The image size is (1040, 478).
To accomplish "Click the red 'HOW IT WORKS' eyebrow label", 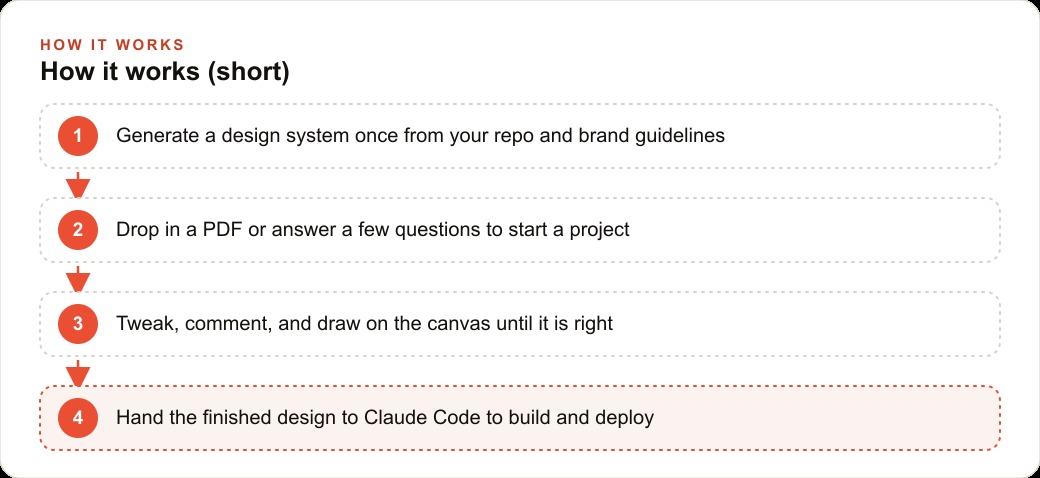I will coord(112,45).
